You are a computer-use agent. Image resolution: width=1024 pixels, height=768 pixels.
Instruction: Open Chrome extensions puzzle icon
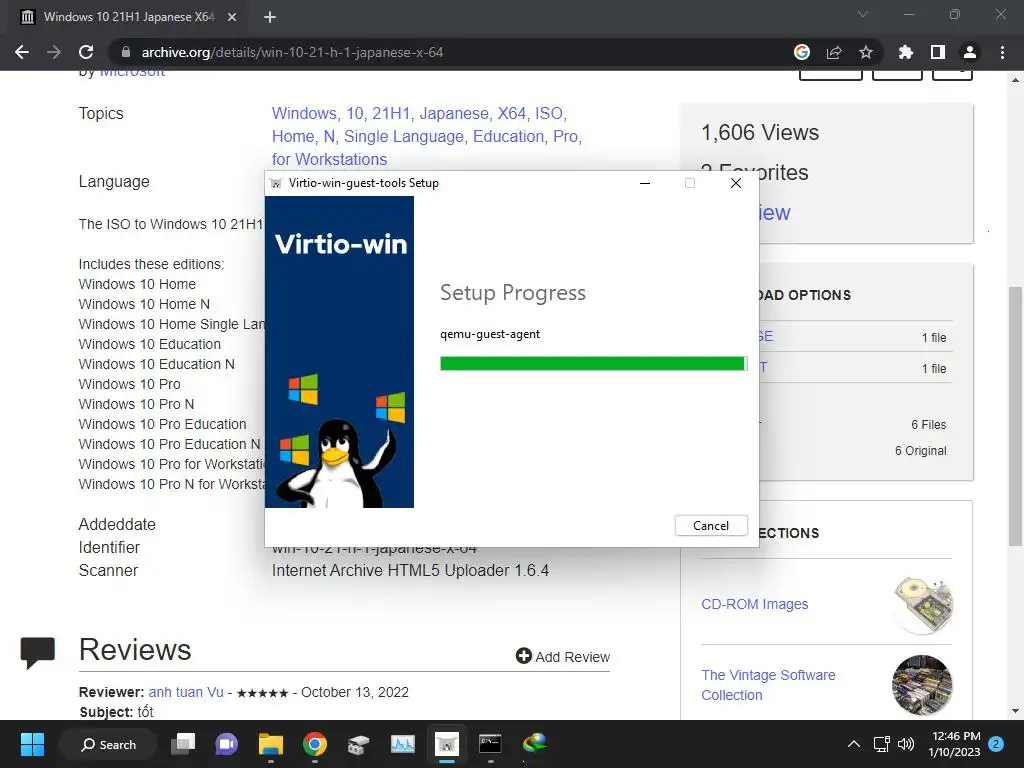(x=906, y=52)
